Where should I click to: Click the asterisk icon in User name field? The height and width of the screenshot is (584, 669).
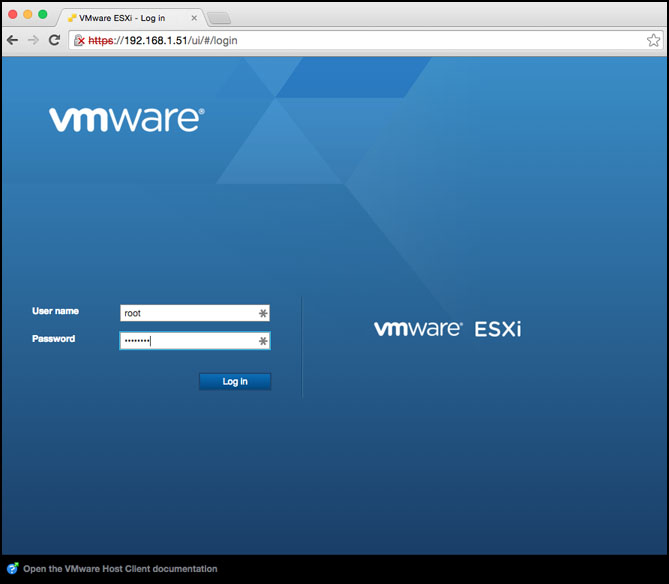[263, 313]
